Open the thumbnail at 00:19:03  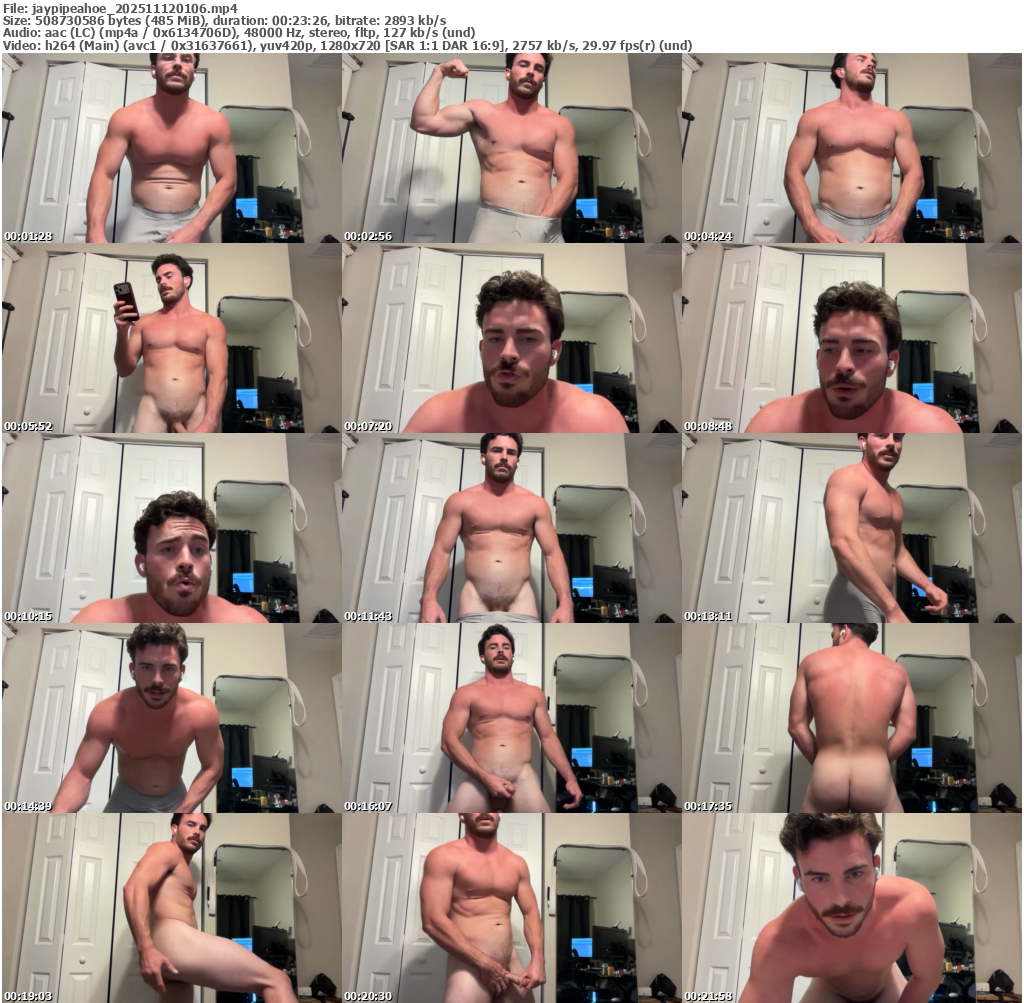pos(171,907)
